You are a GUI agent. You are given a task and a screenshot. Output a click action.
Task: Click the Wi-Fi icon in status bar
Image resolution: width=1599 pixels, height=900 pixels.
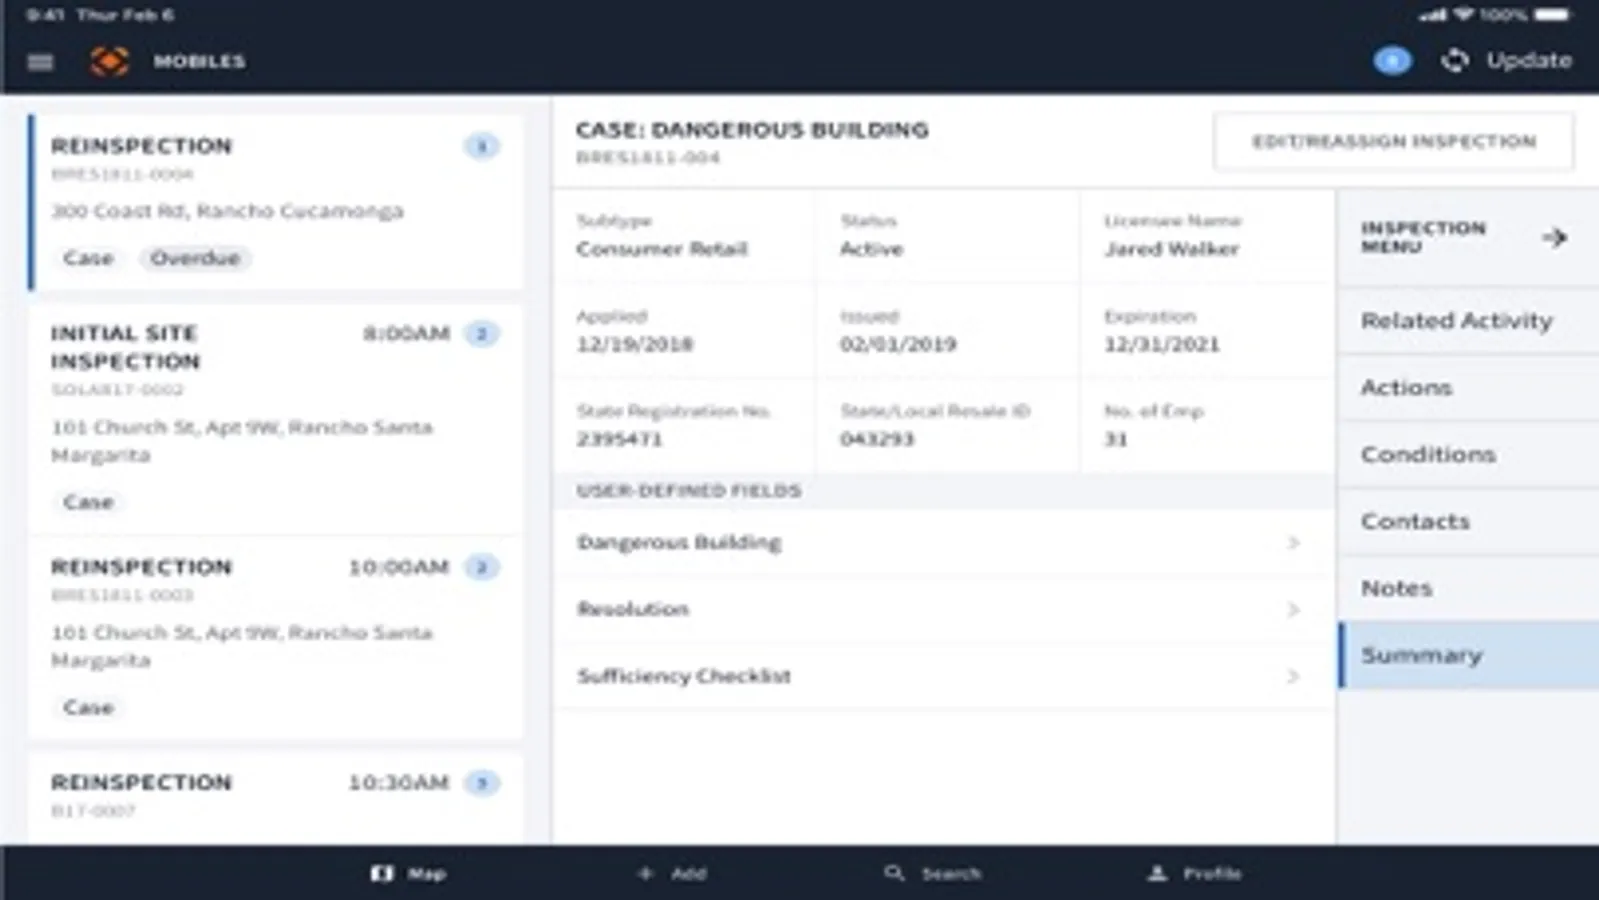pos(1464,15)
